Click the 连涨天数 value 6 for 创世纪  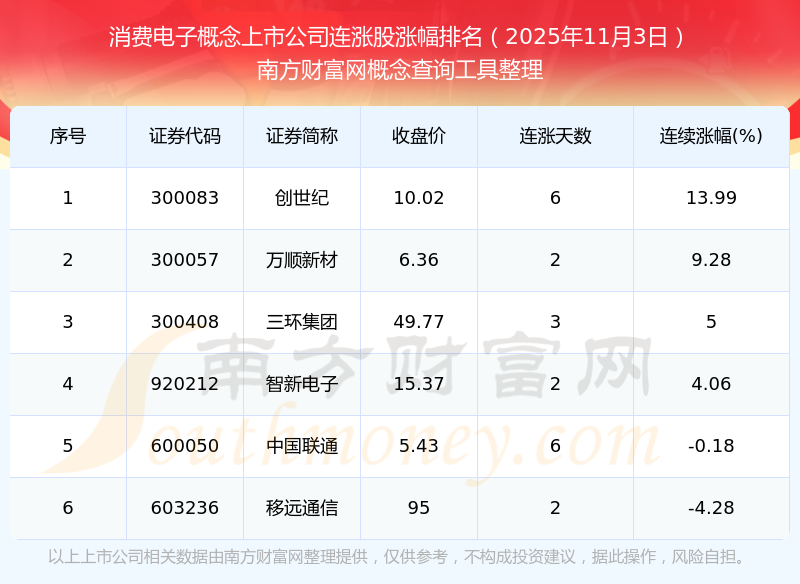click(x=556, y=198)
